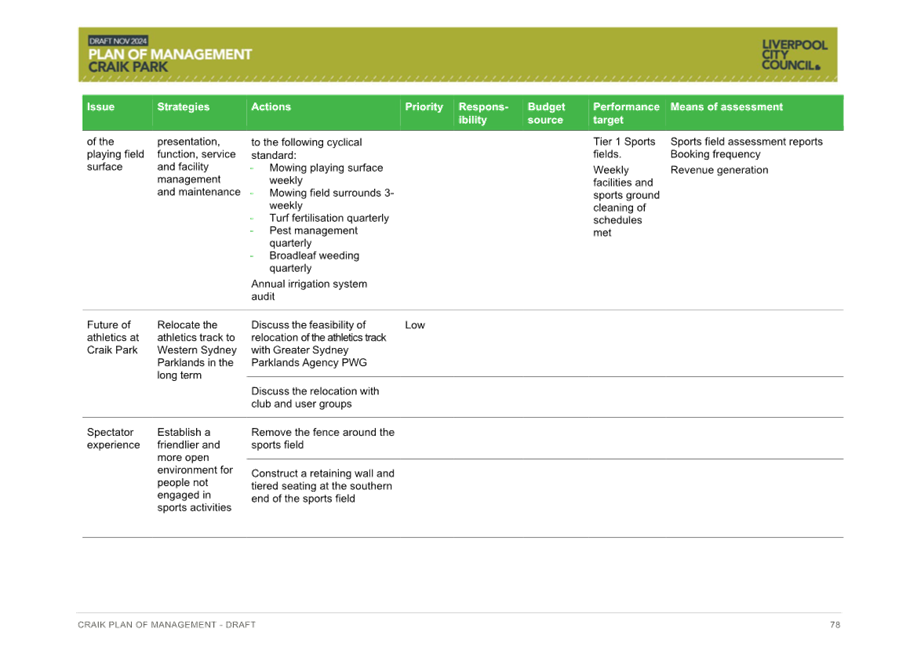Click the 'Low' priority value
Image resolution: width=917 pixels, height=648 pixels.
[415, 325]
